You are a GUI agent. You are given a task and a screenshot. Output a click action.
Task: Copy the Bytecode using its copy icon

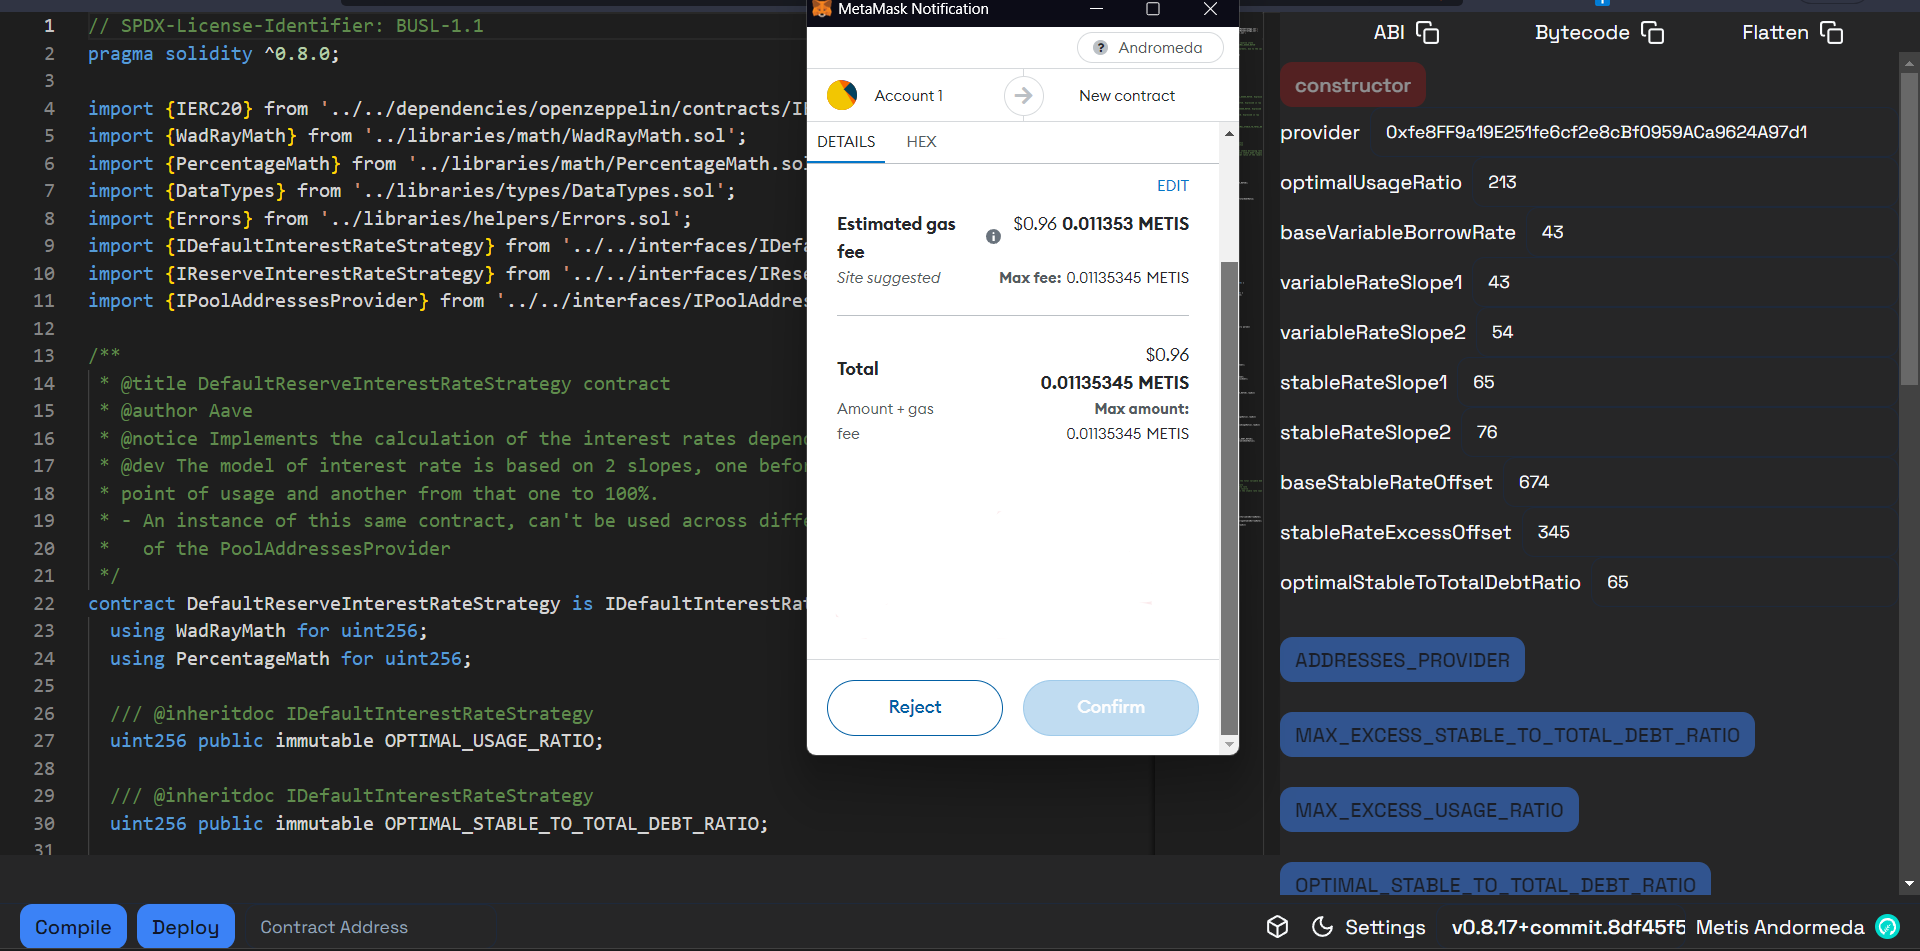(1652, 33)
